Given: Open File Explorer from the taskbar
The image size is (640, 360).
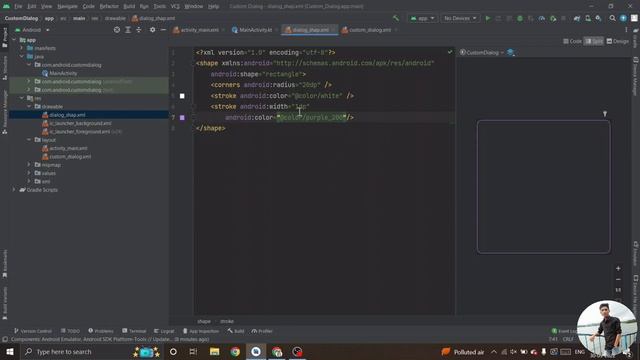Looking at the screenshot, I should click(214, 352).
